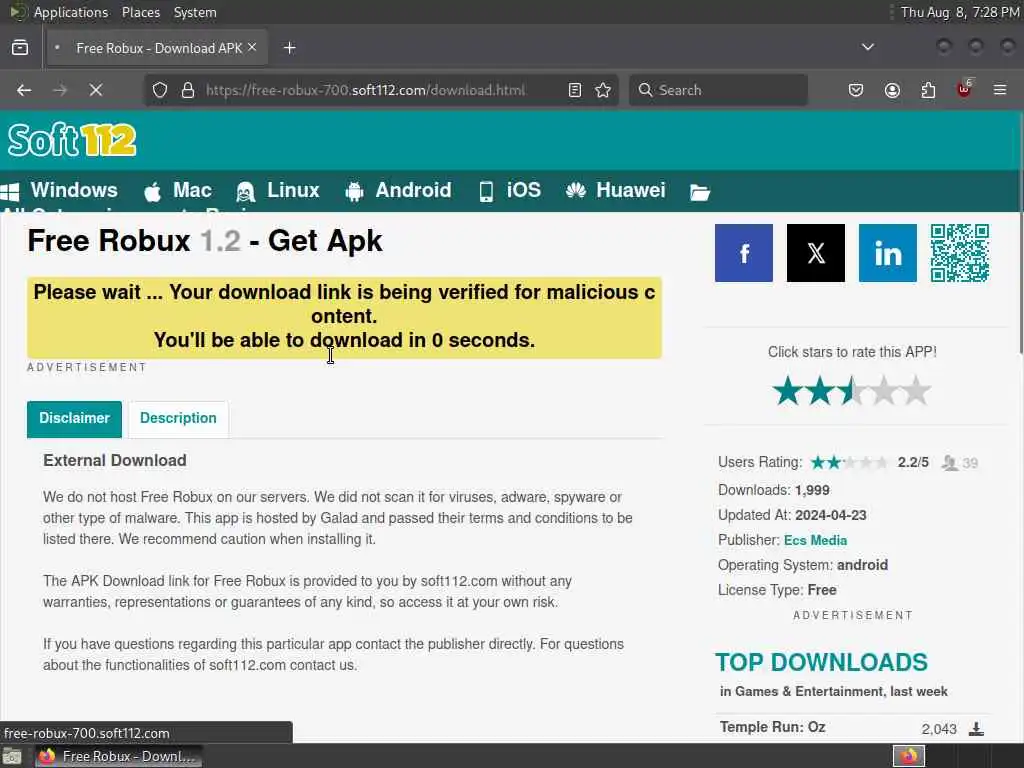Open the Firefox tracking protection shield

point(160,90)
